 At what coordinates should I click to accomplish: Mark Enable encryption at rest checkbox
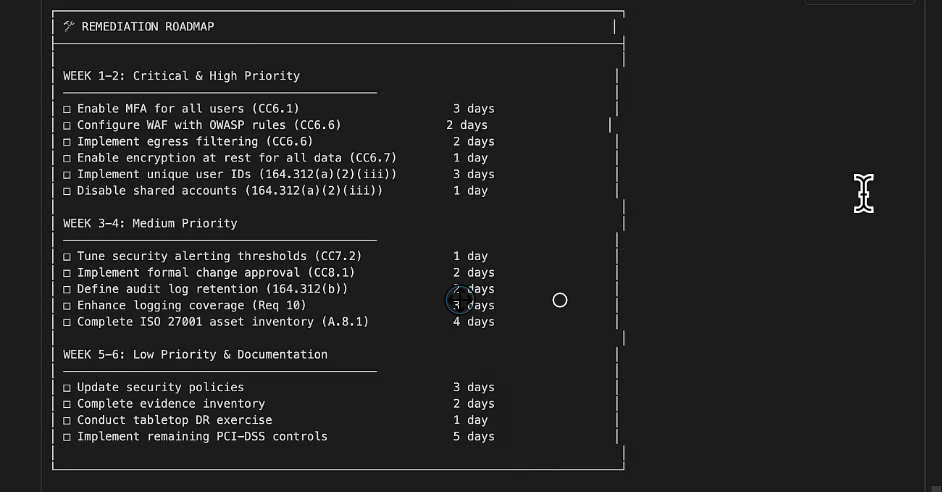point(67,158)
